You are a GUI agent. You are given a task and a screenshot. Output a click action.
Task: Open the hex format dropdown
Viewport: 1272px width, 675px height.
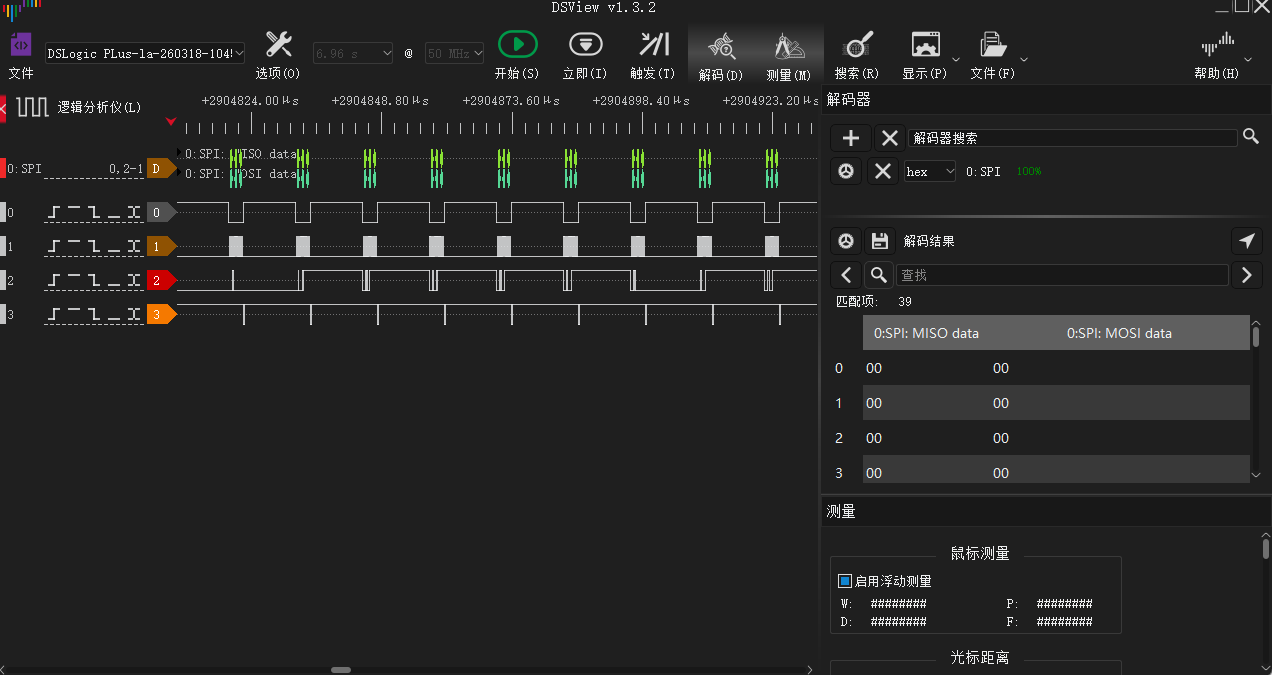(929, 172)
